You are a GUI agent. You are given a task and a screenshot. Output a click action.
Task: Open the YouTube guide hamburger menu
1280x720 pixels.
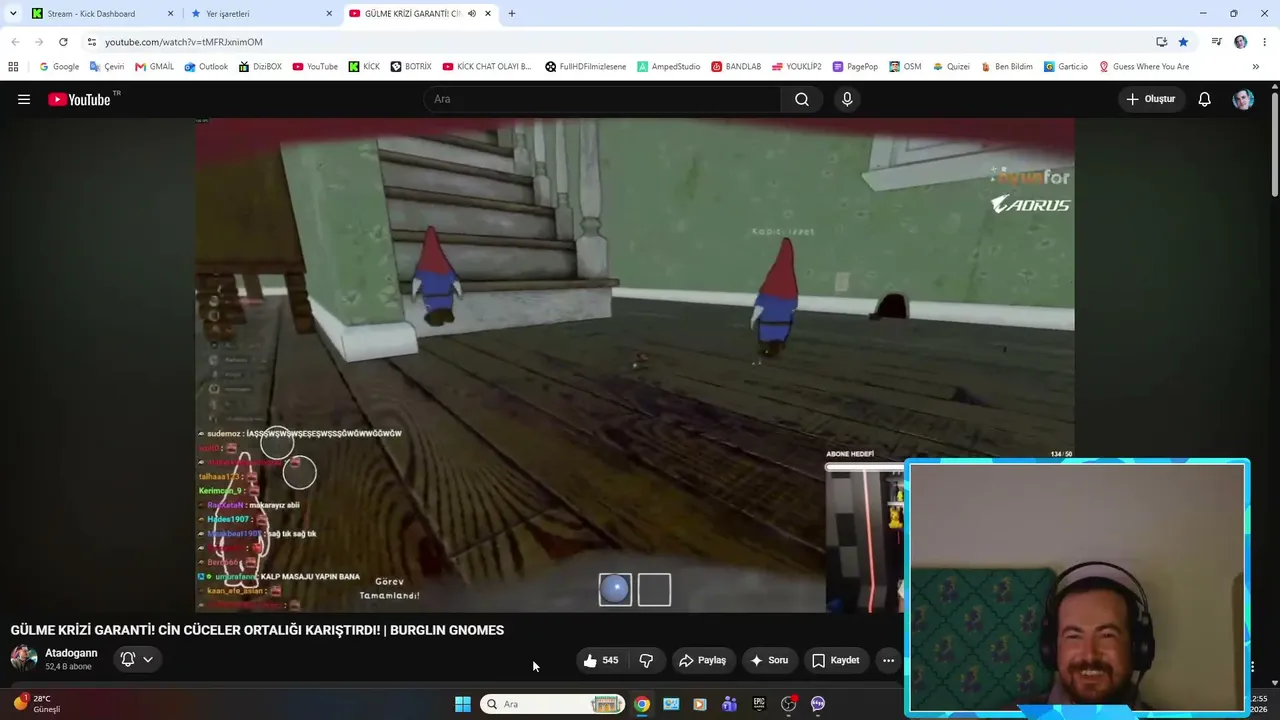[24, 99]
